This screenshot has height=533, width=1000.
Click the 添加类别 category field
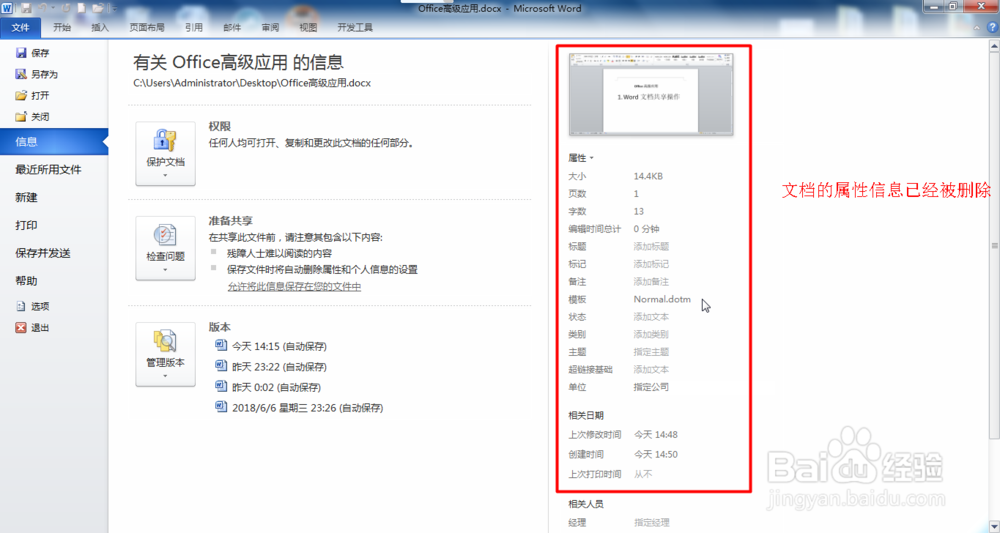651,334
